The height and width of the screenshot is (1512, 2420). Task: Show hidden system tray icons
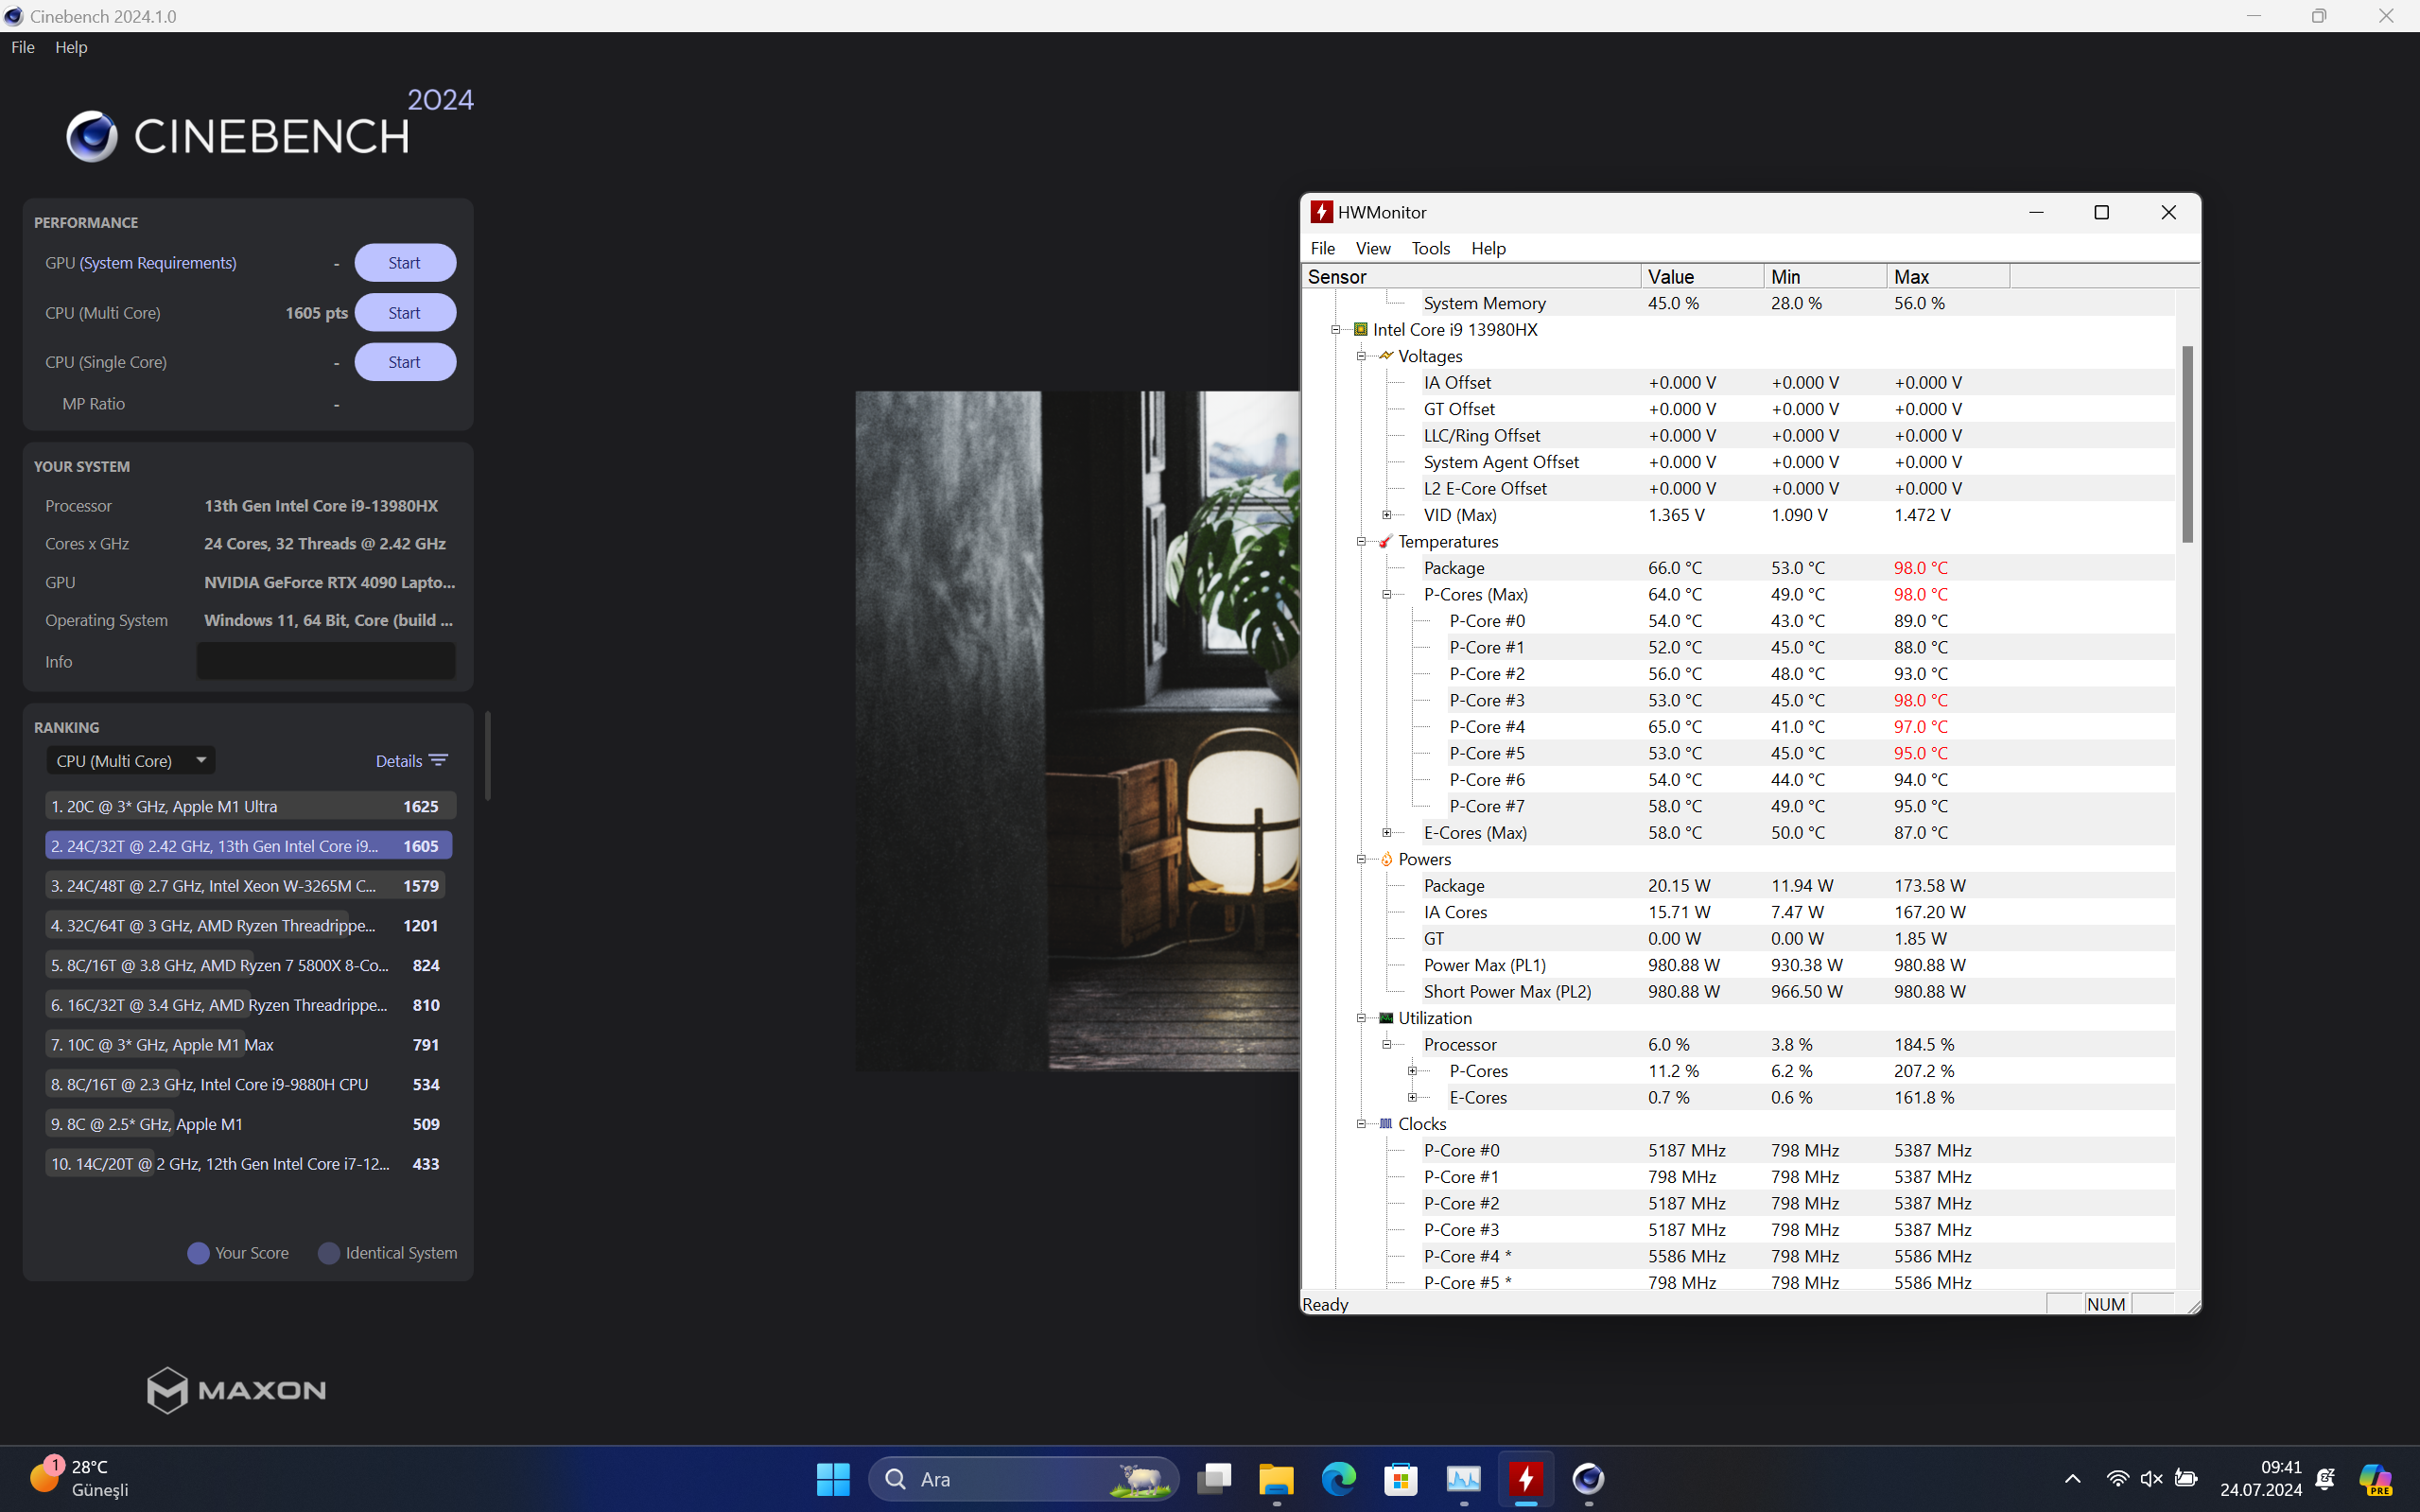coord(2072,1478)
